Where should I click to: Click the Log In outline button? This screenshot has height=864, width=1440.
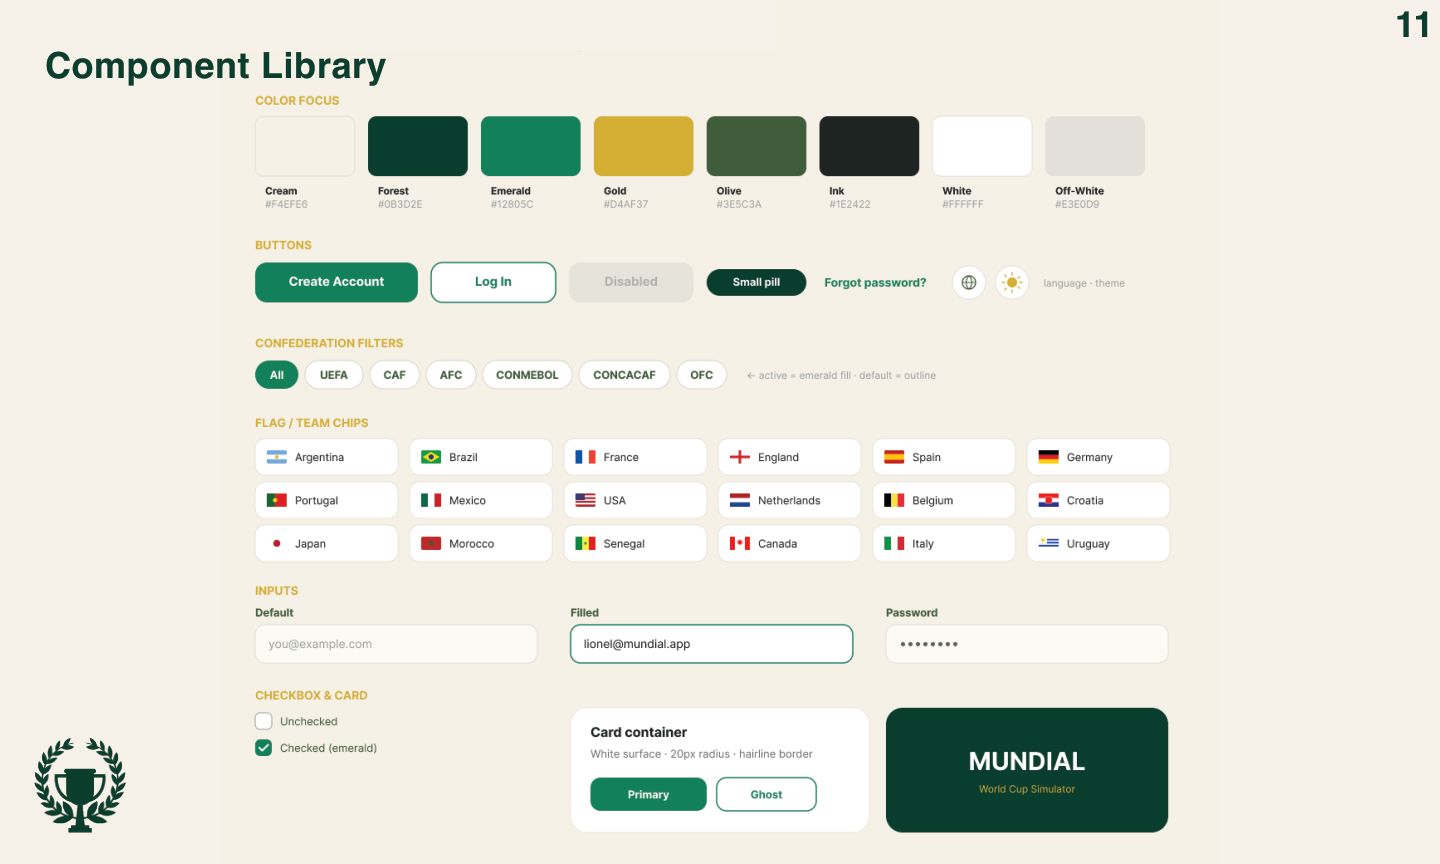[x=493, y=282]
